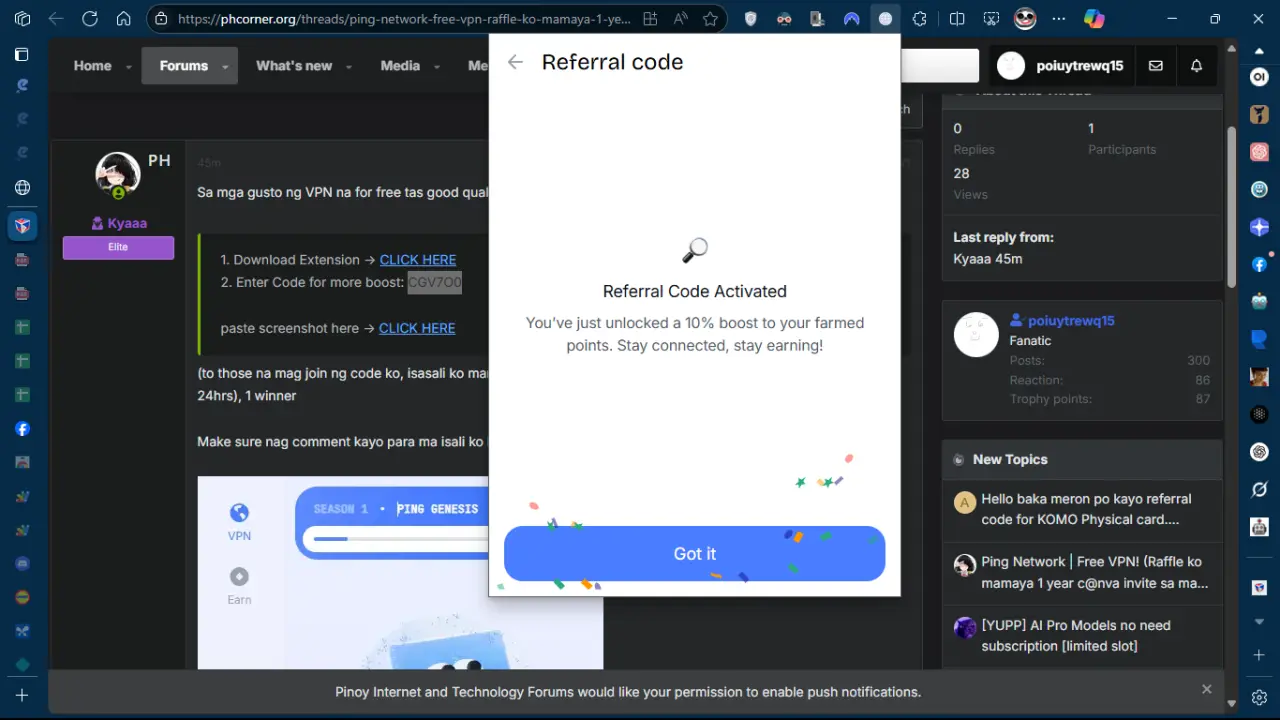
Task: Open Settings and more ellipsis menu
Action: (1060, 18)
